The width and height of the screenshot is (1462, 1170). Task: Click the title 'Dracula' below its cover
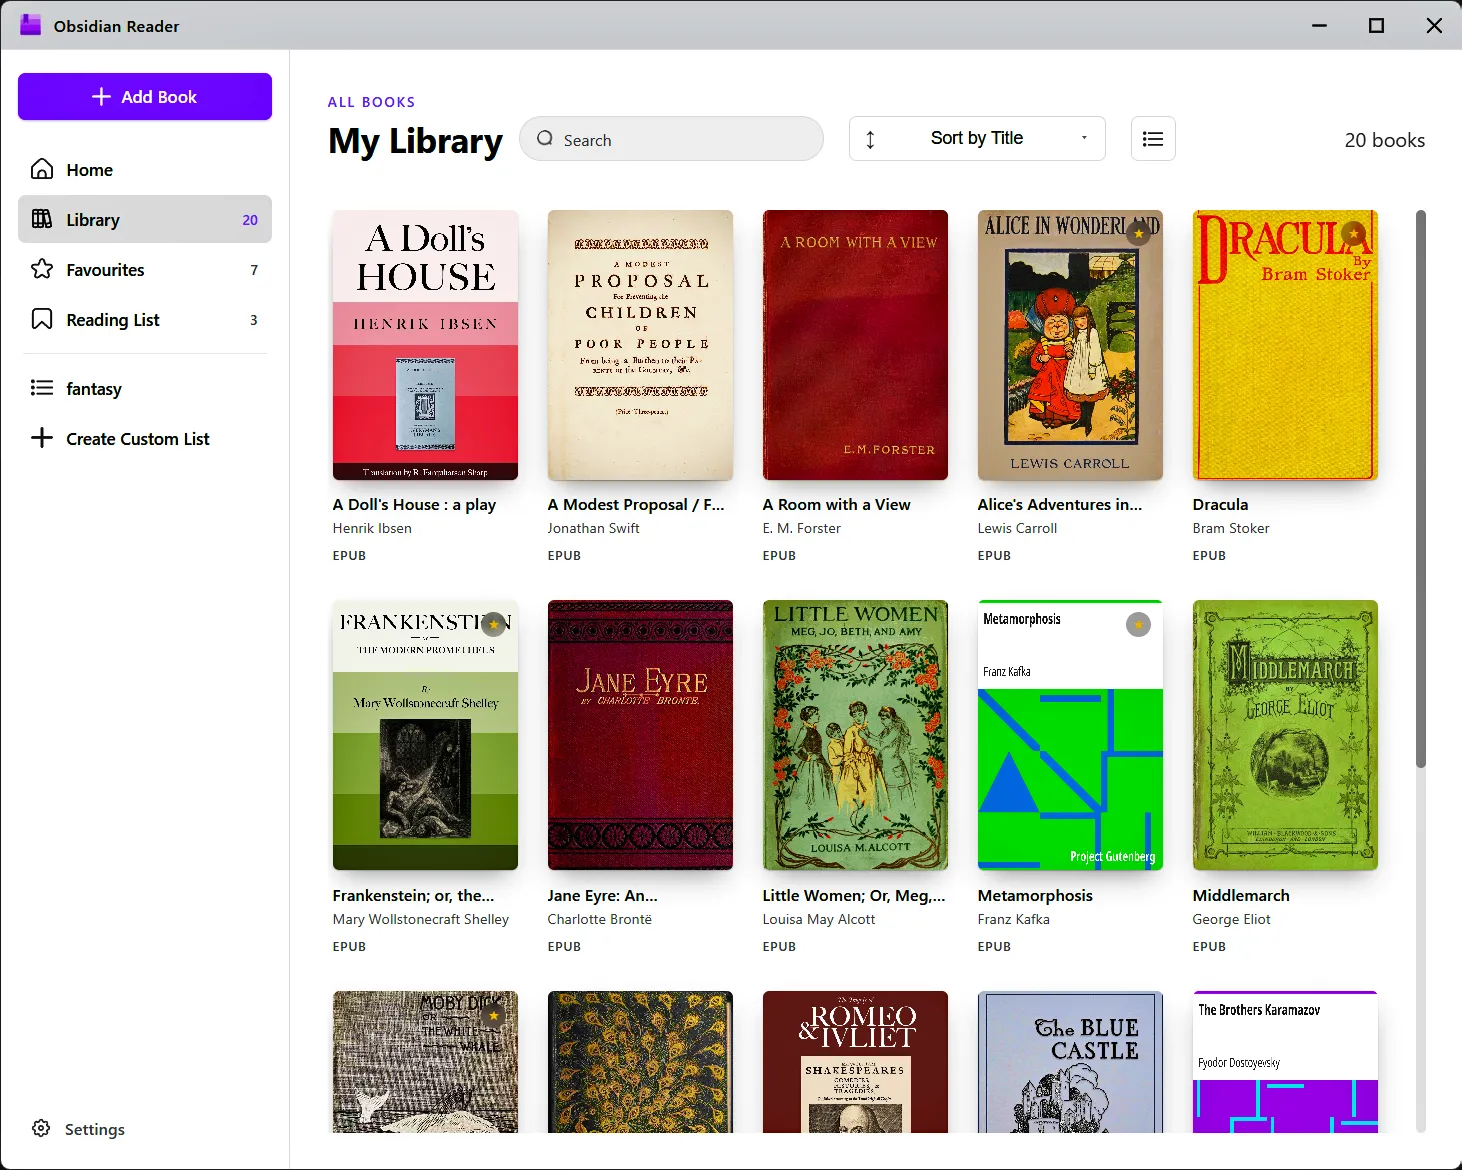(1220, 505)
